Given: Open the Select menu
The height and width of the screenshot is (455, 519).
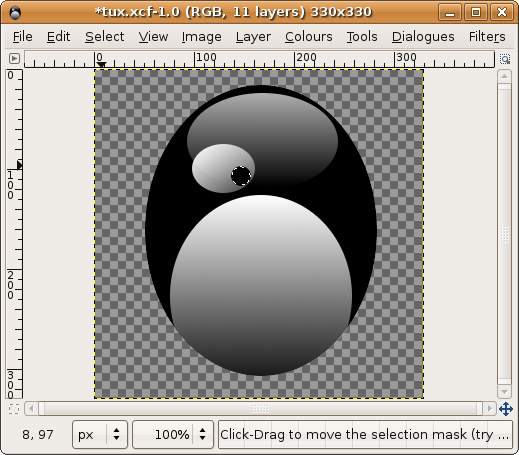Looking at the screenshot, I should 104,37.
